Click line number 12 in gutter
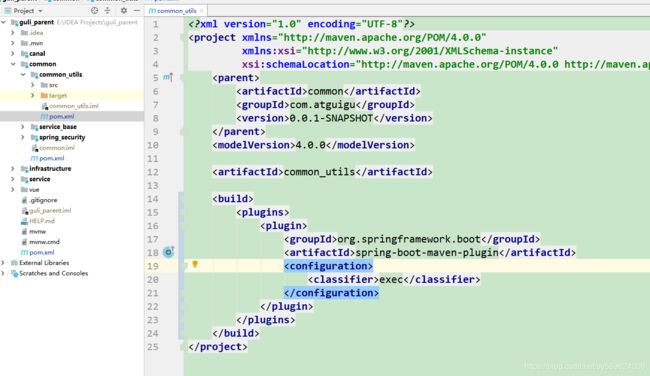 [153, 172]
